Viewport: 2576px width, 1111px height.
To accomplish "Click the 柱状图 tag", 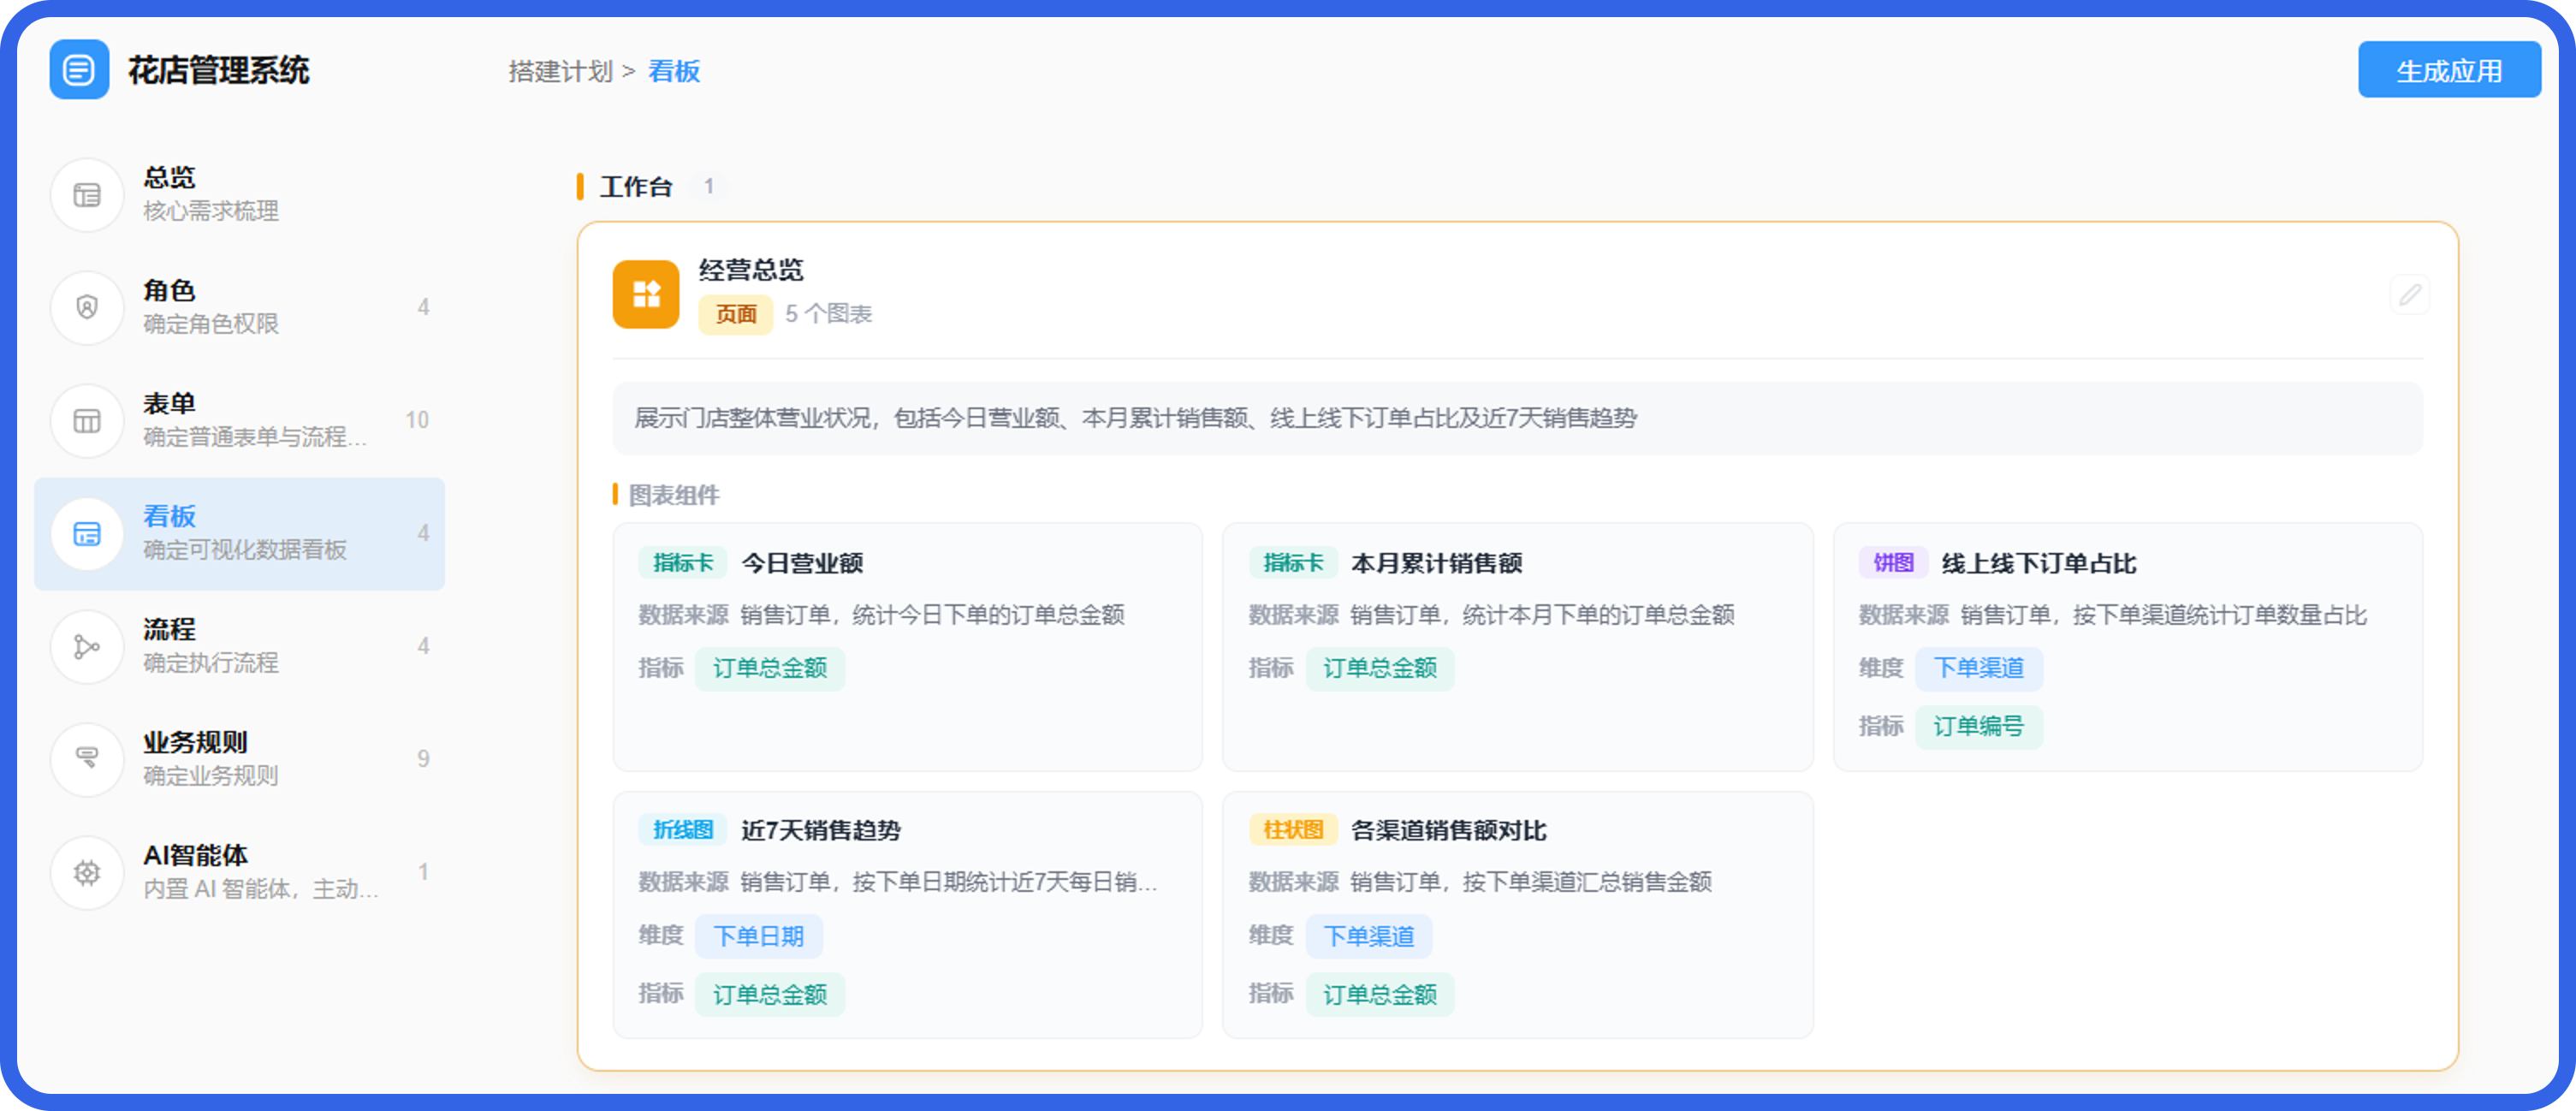I will coord(1293,830).
